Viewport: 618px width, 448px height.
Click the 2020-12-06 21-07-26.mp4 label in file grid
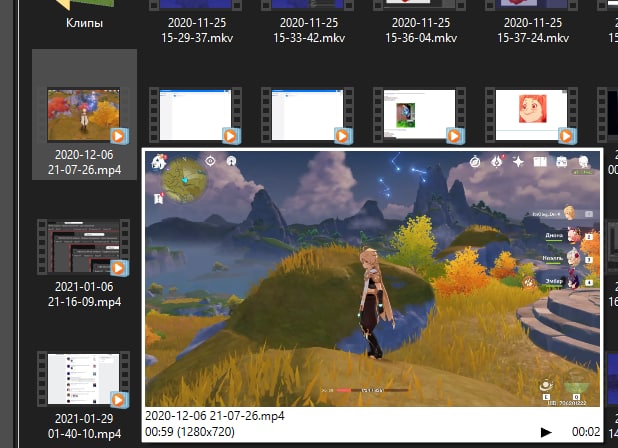(84, 162)
